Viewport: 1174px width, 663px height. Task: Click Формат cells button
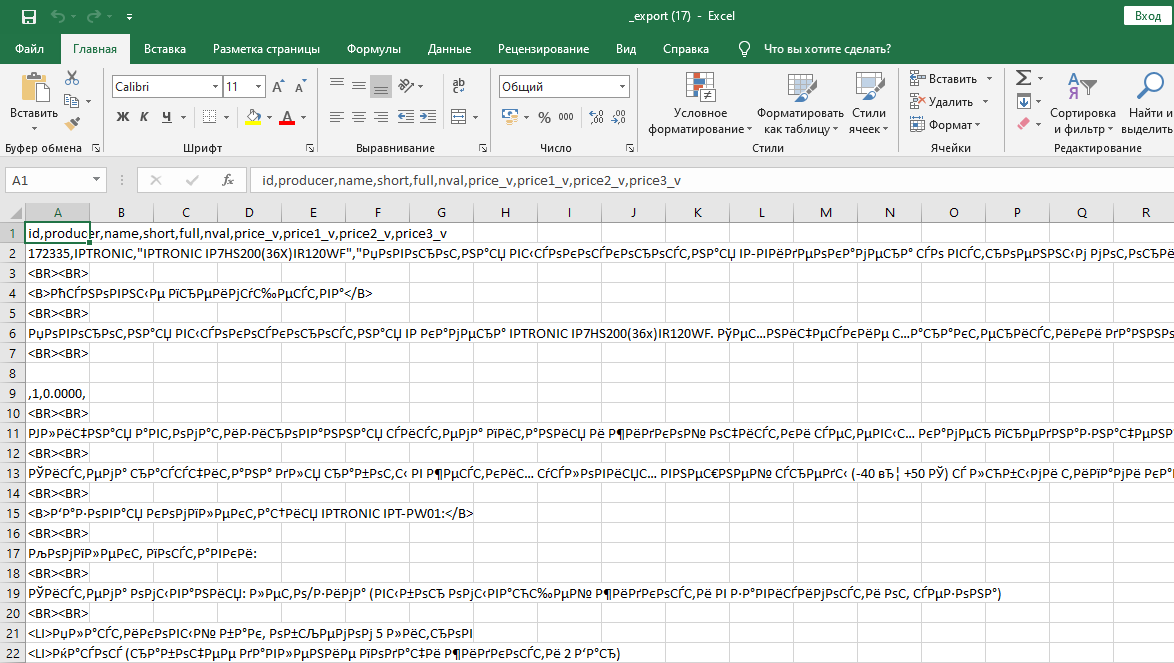(945, 125)
